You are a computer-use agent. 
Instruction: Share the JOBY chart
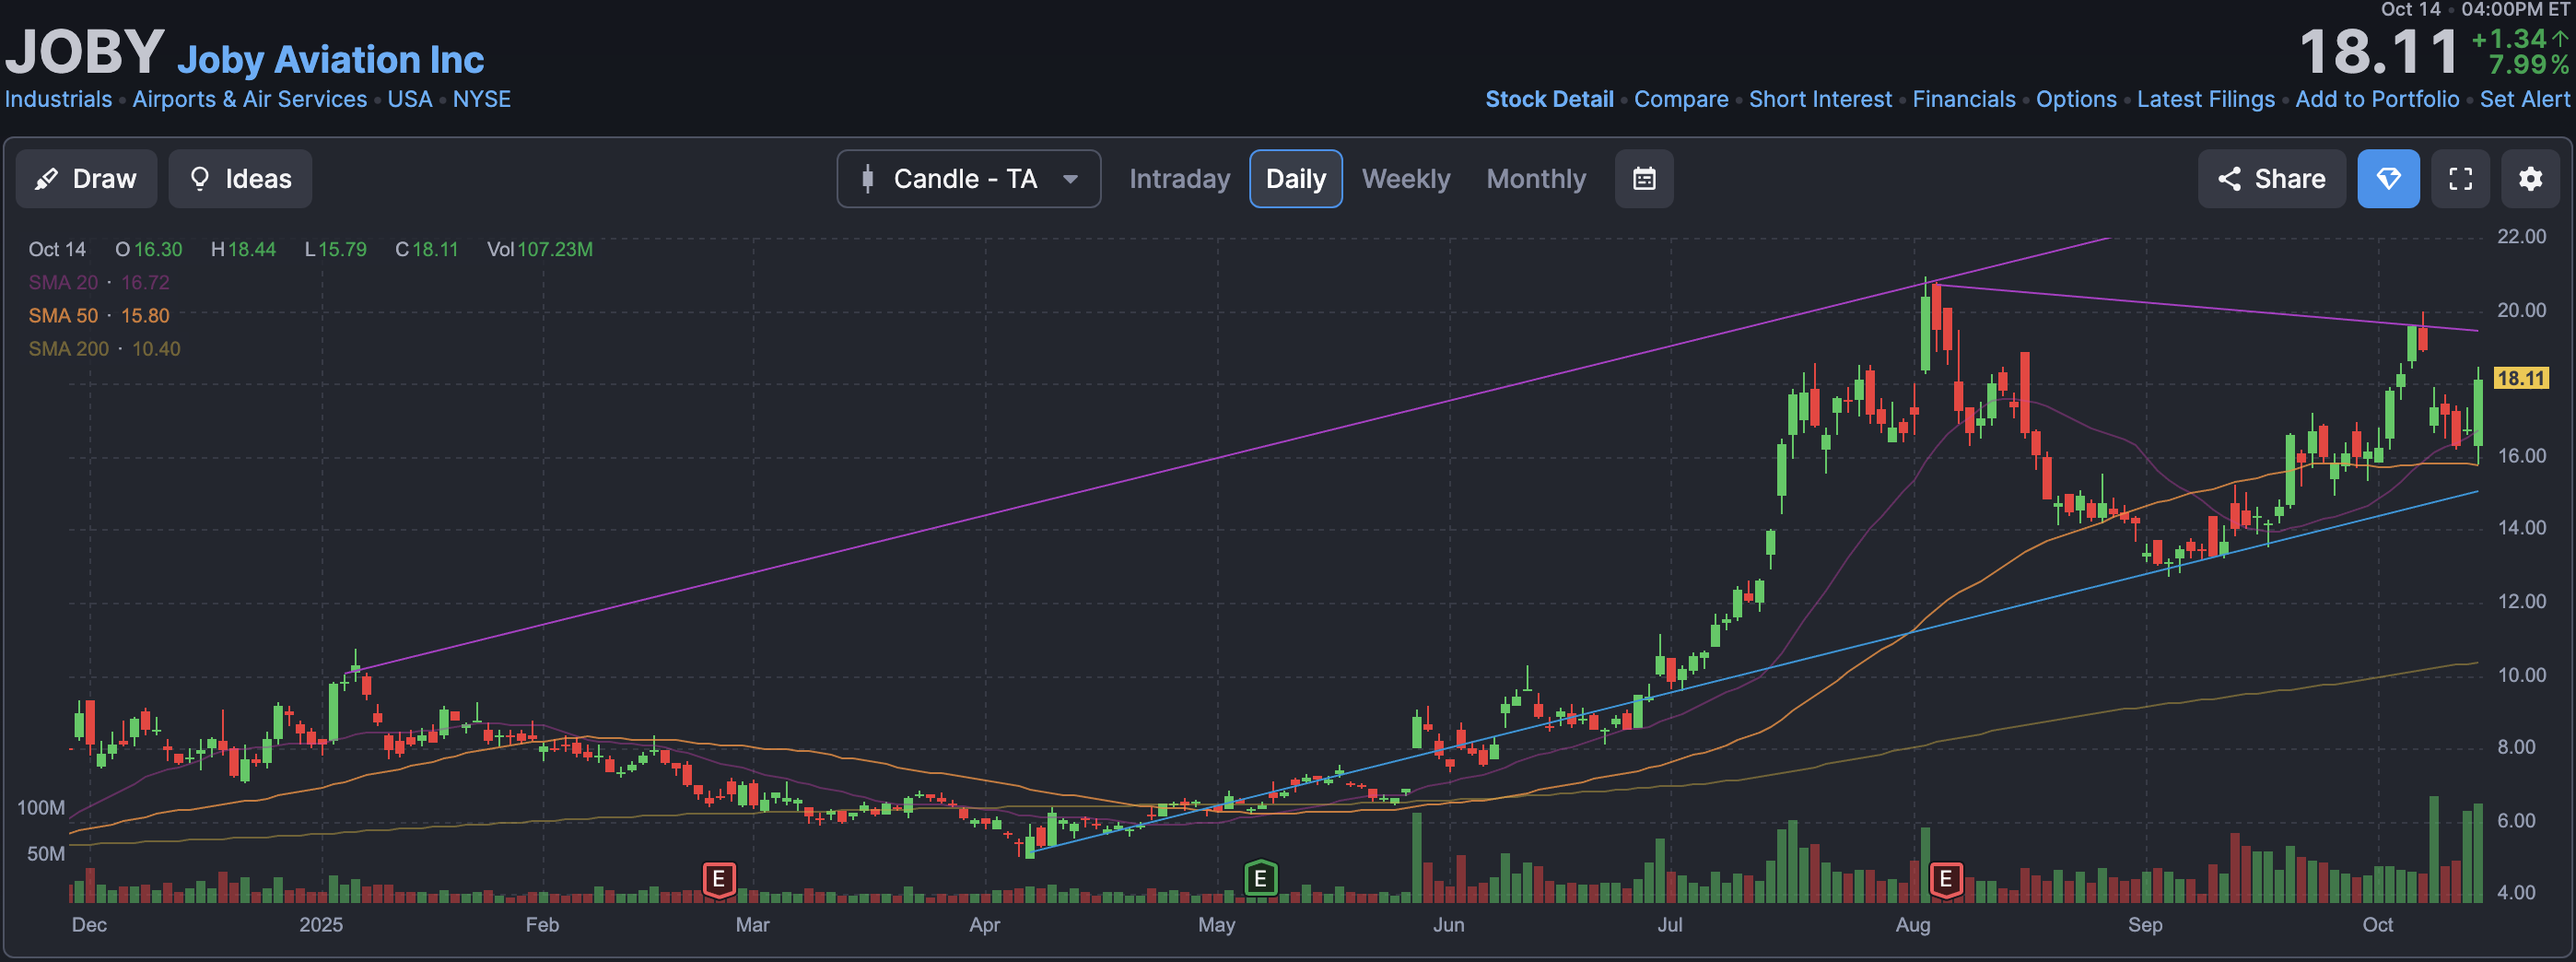click(2271, 179)
